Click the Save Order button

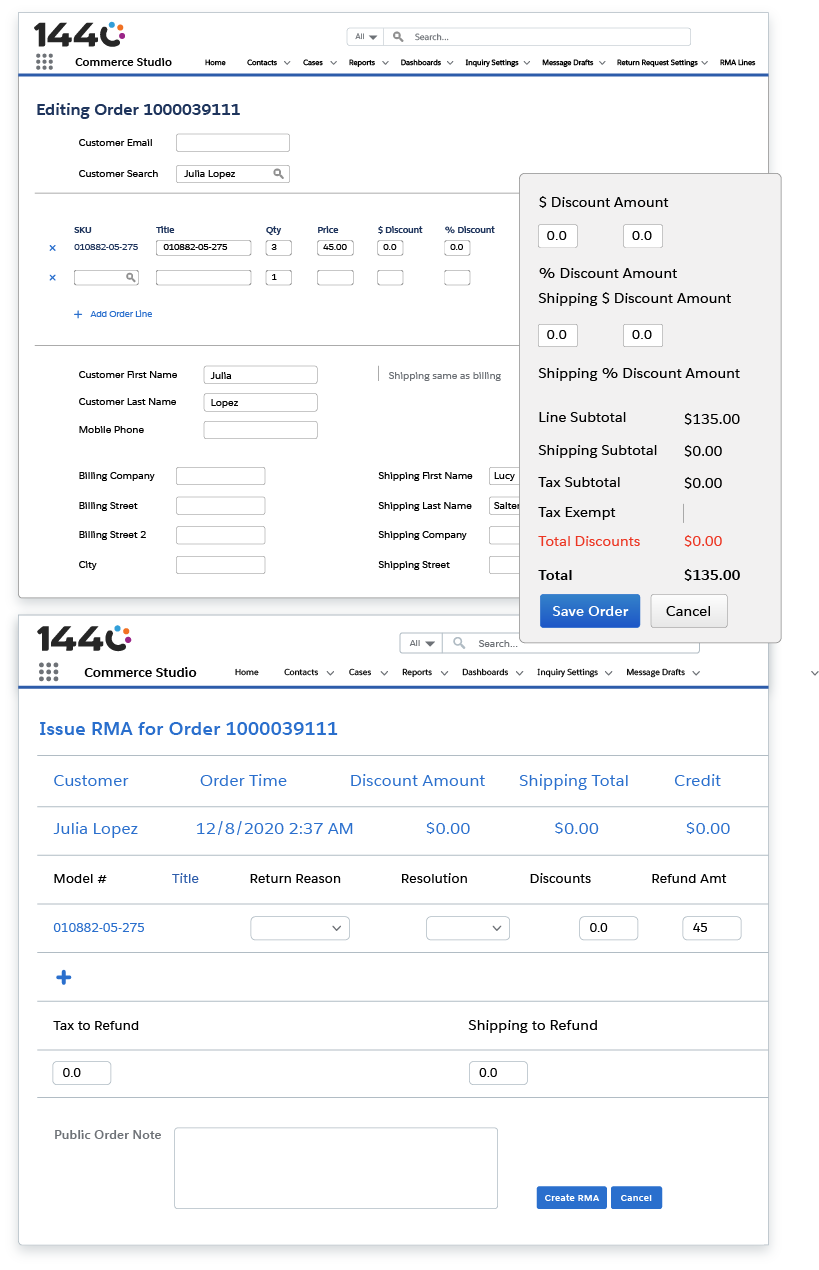590,611
